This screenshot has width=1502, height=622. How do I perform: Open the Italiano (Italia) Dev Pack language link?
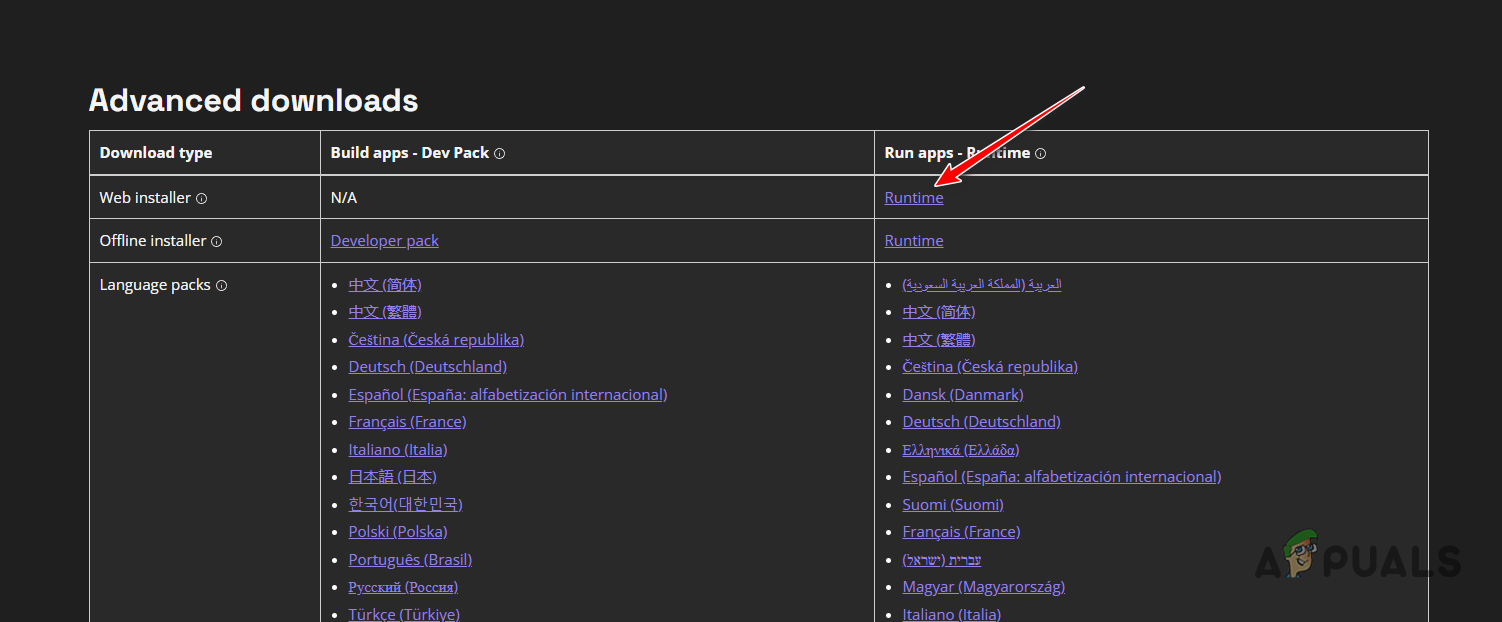[x=397, y=449]
